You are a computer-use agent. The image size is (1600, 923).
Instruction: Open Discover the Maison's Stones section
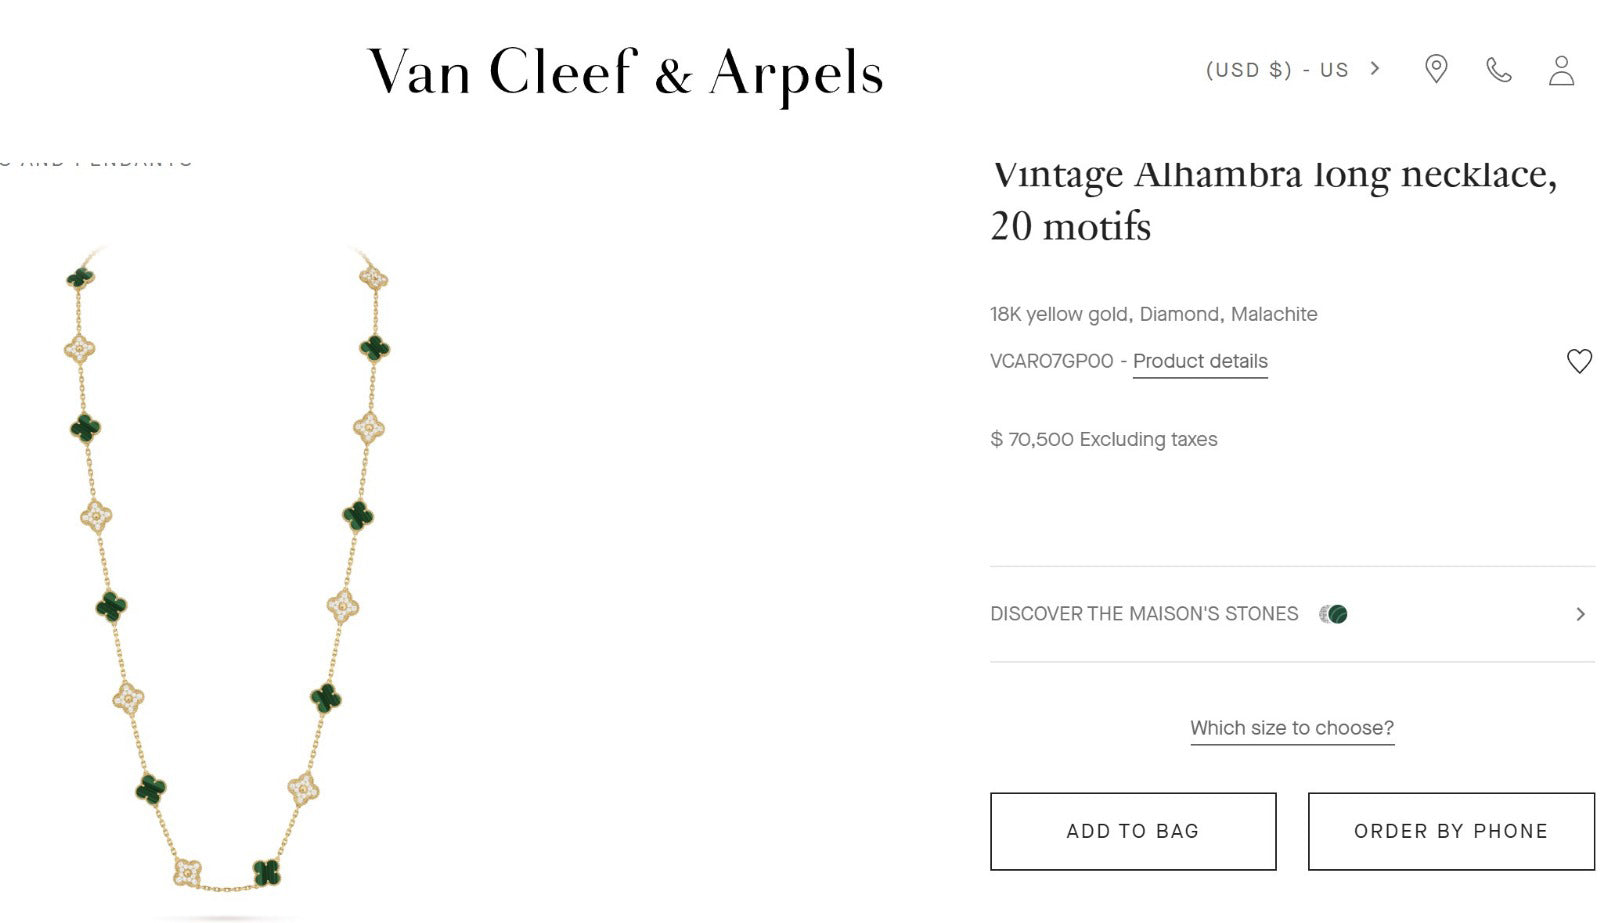(1144, 614)
